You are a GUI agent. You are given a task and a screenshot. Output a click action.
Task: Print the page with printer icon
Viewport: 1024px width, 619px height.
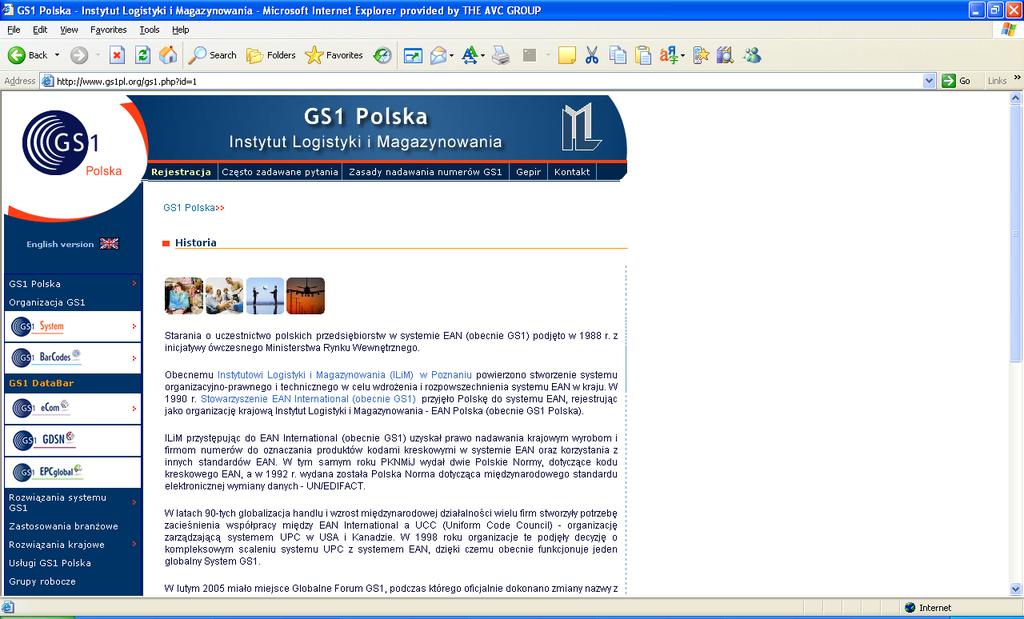501,56
